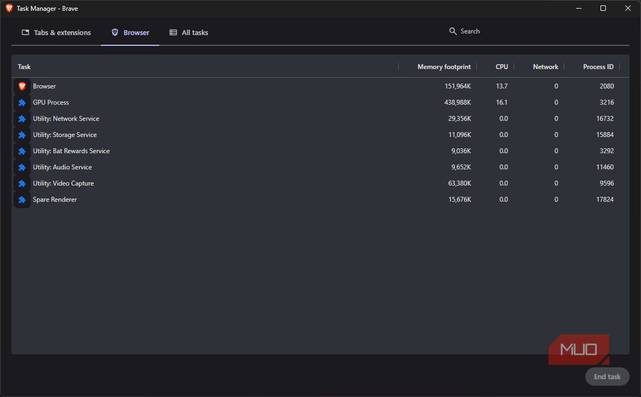Click memory value 15,676K

(459, 200)
